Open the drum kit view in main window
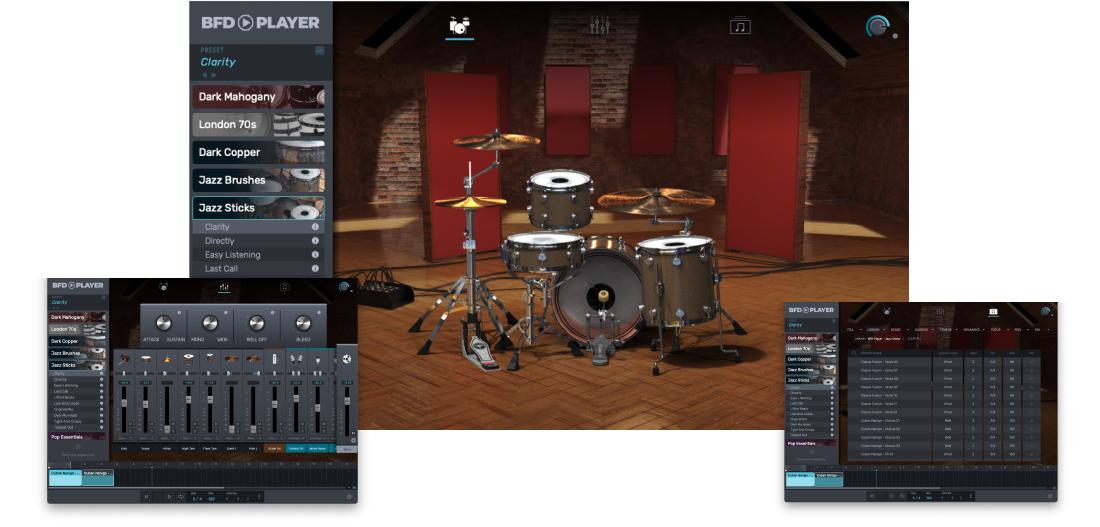 459,26
